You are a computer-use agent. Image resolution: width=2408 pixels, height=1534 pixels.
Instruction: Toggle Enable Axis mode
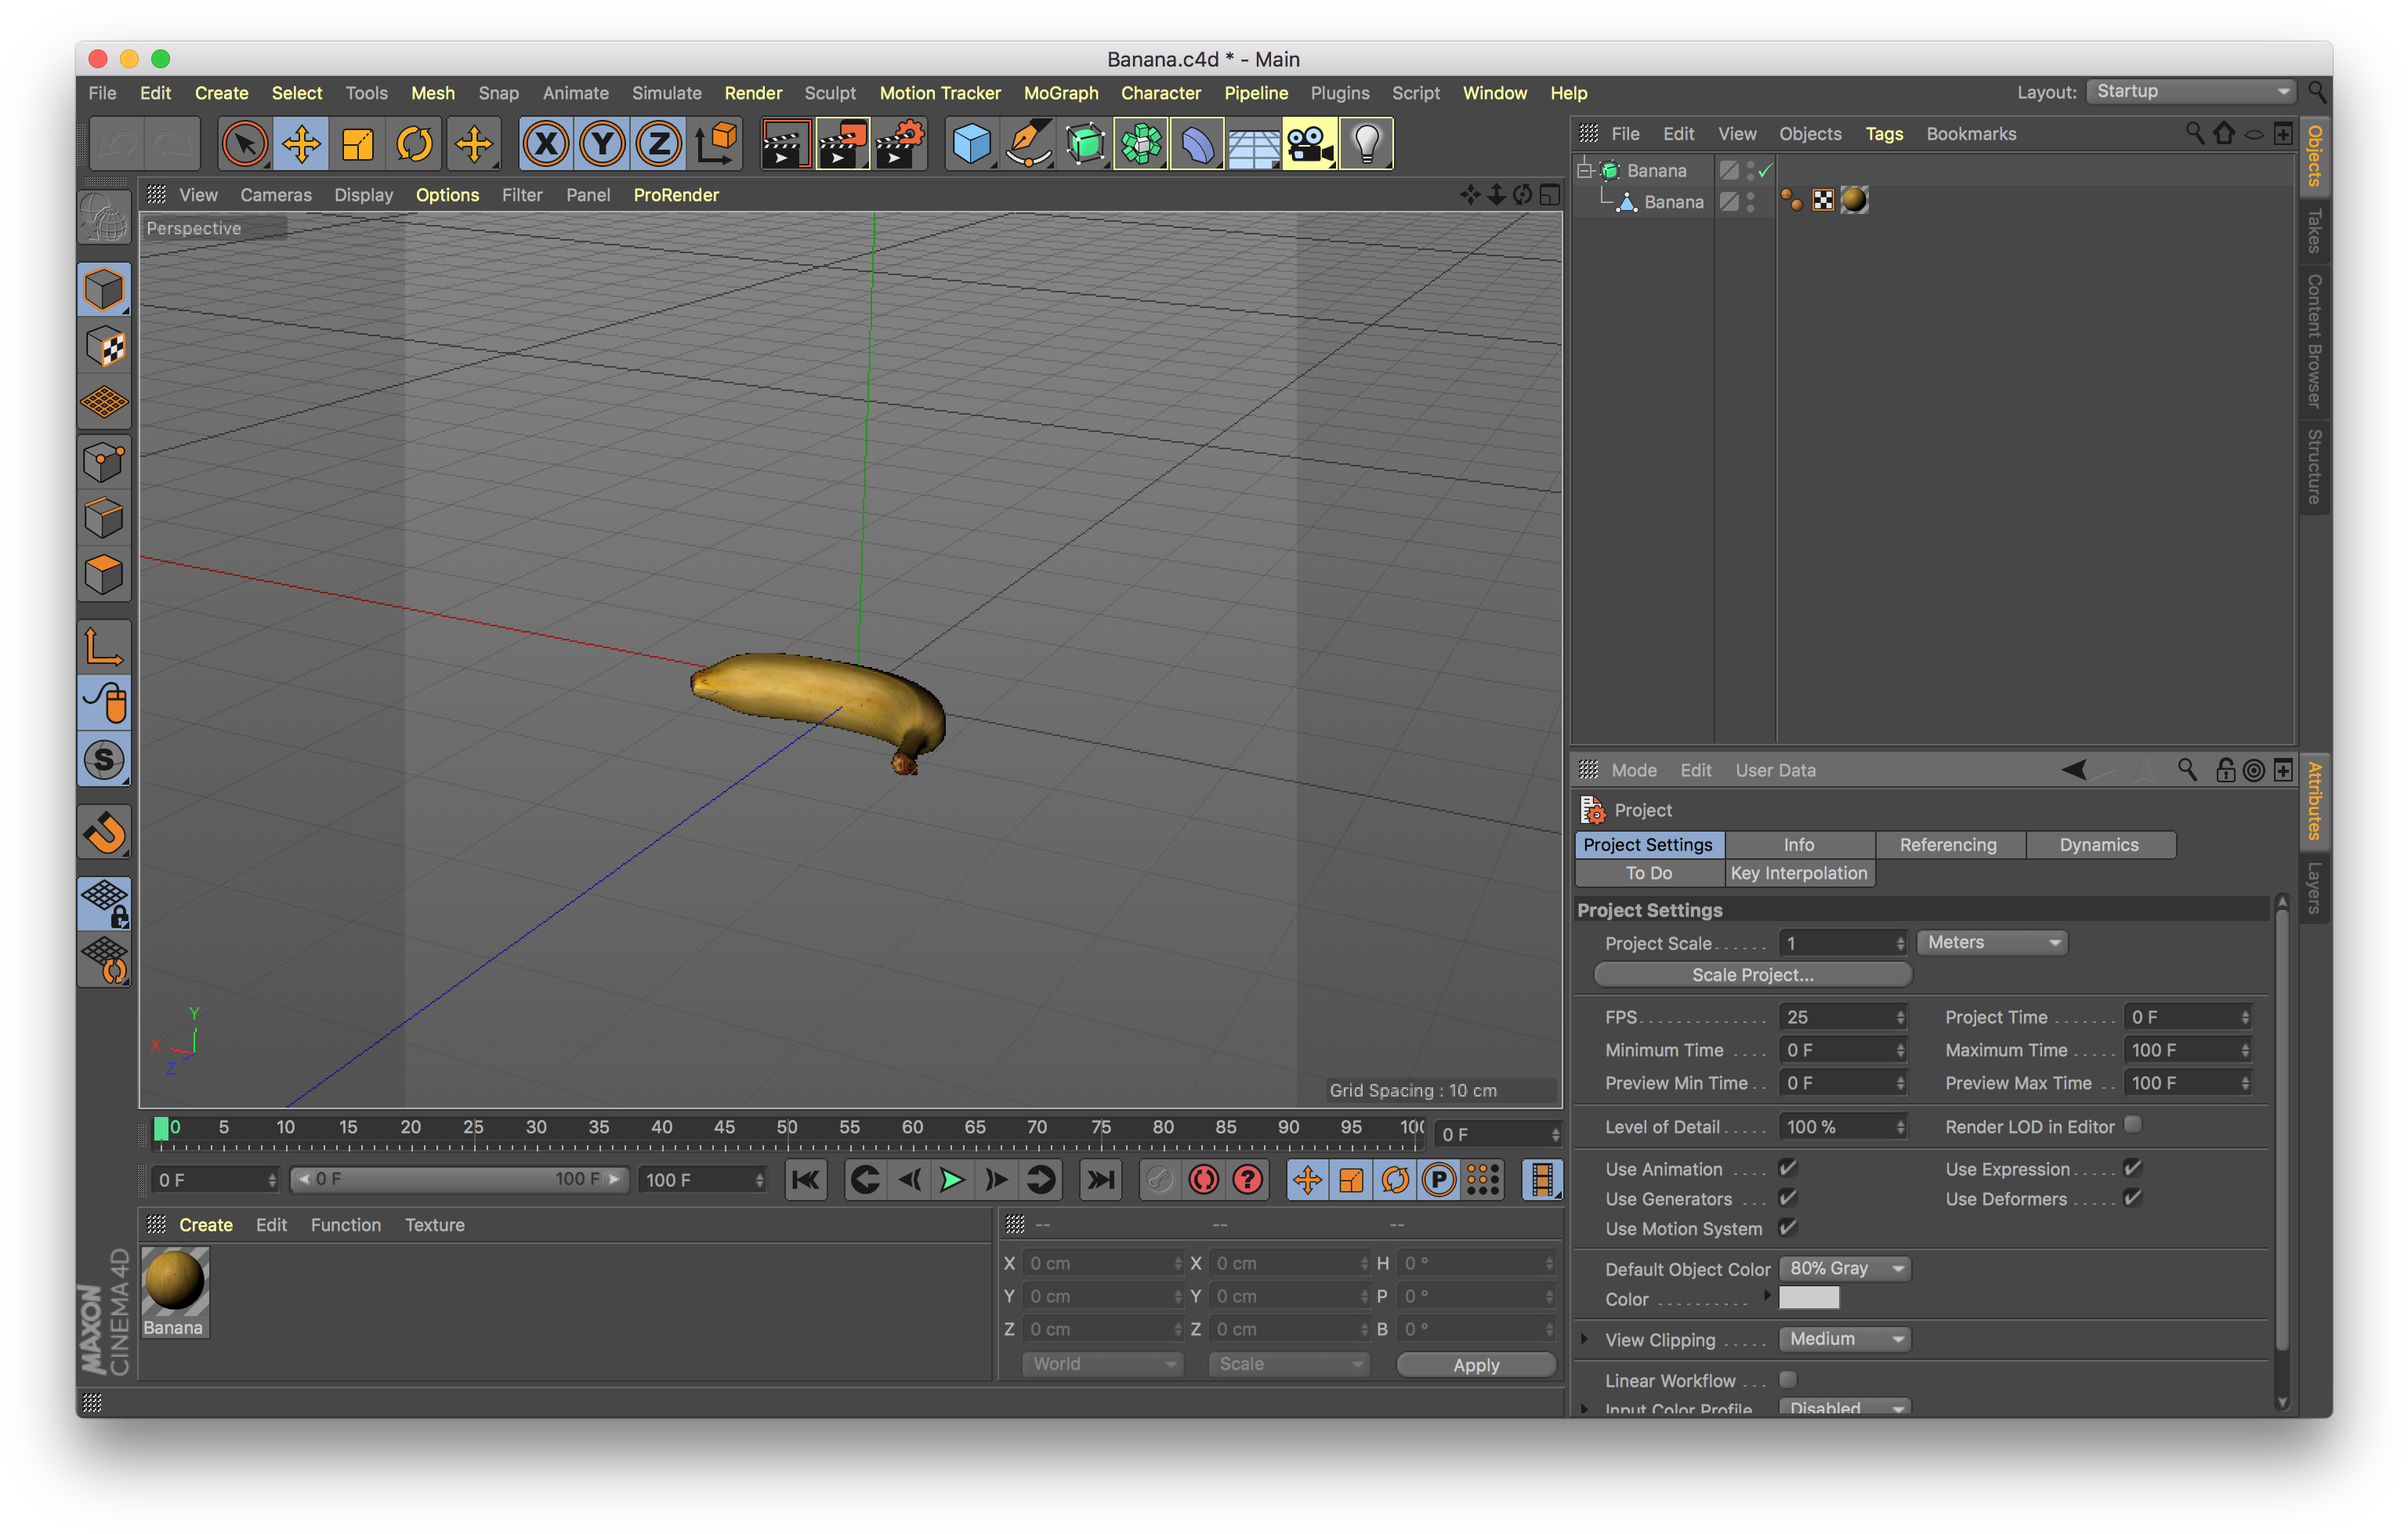click(104, 646)
